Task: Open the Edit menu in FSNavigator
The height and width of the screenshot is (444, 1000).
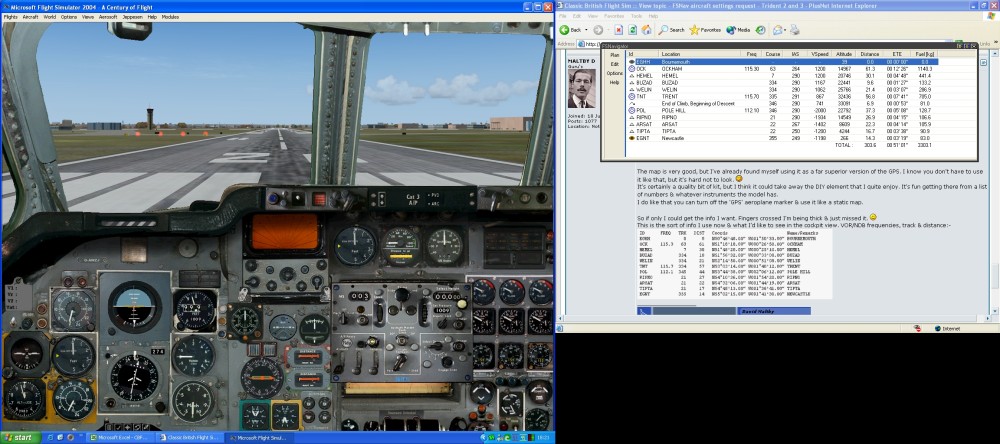Action: [x=614, y=64]
